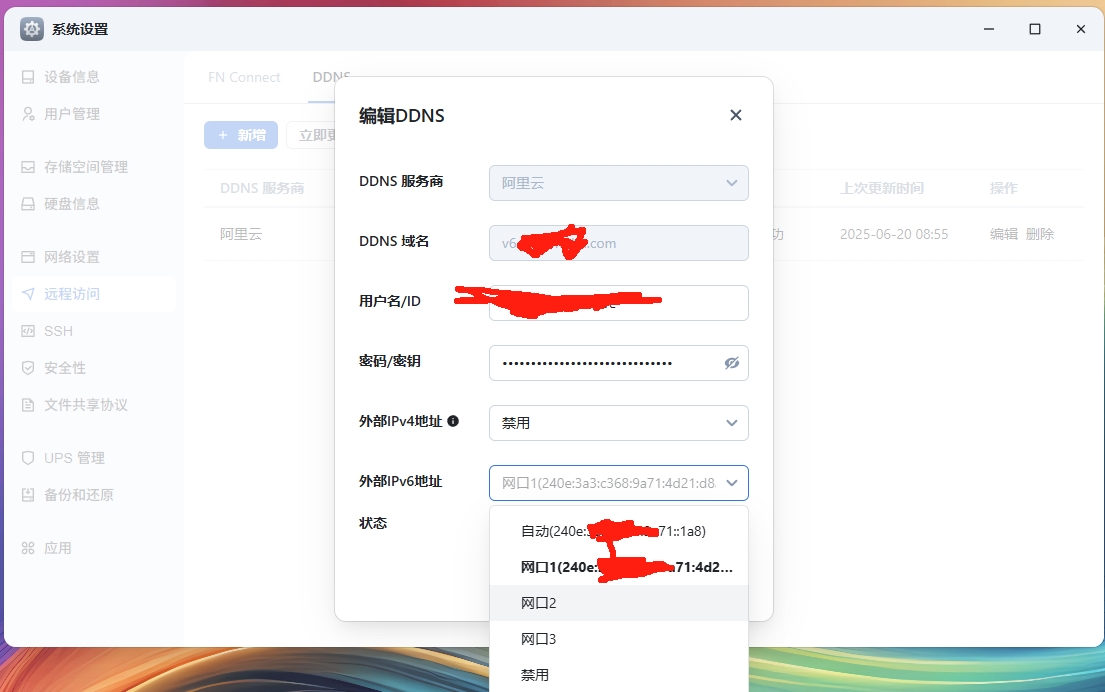Minimize the 系统设置 window

tap(989, 29)
